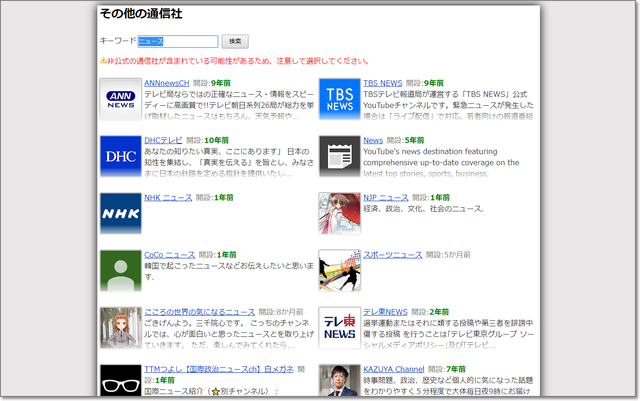Image resolution: width=640 pixels, height=401 pixels.
Task: Open the NHK ニュース link
Action: (x=167, y=198)
